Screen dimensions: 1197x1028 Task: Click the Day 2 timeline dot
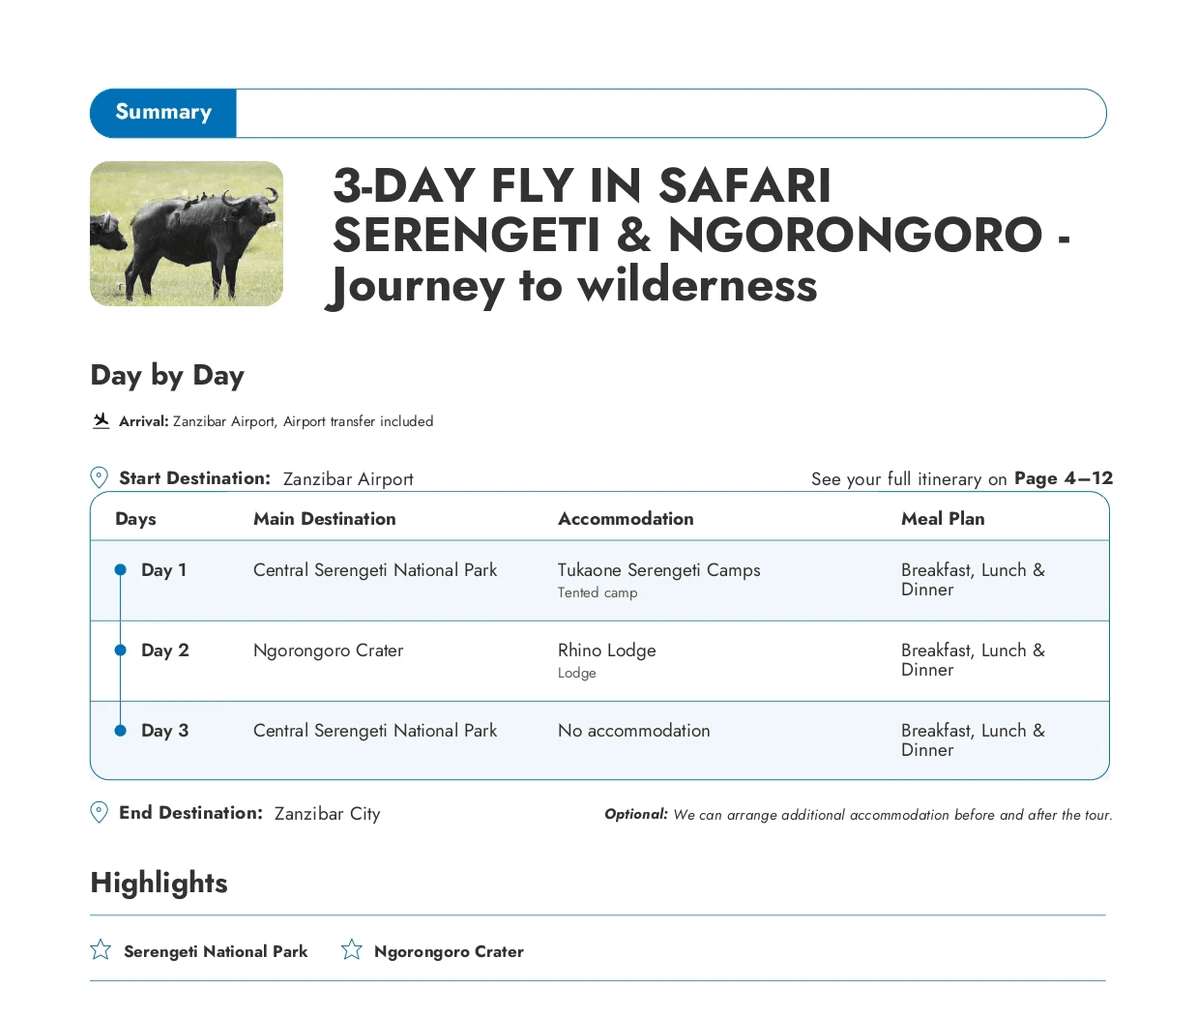[x=121, y=650]
